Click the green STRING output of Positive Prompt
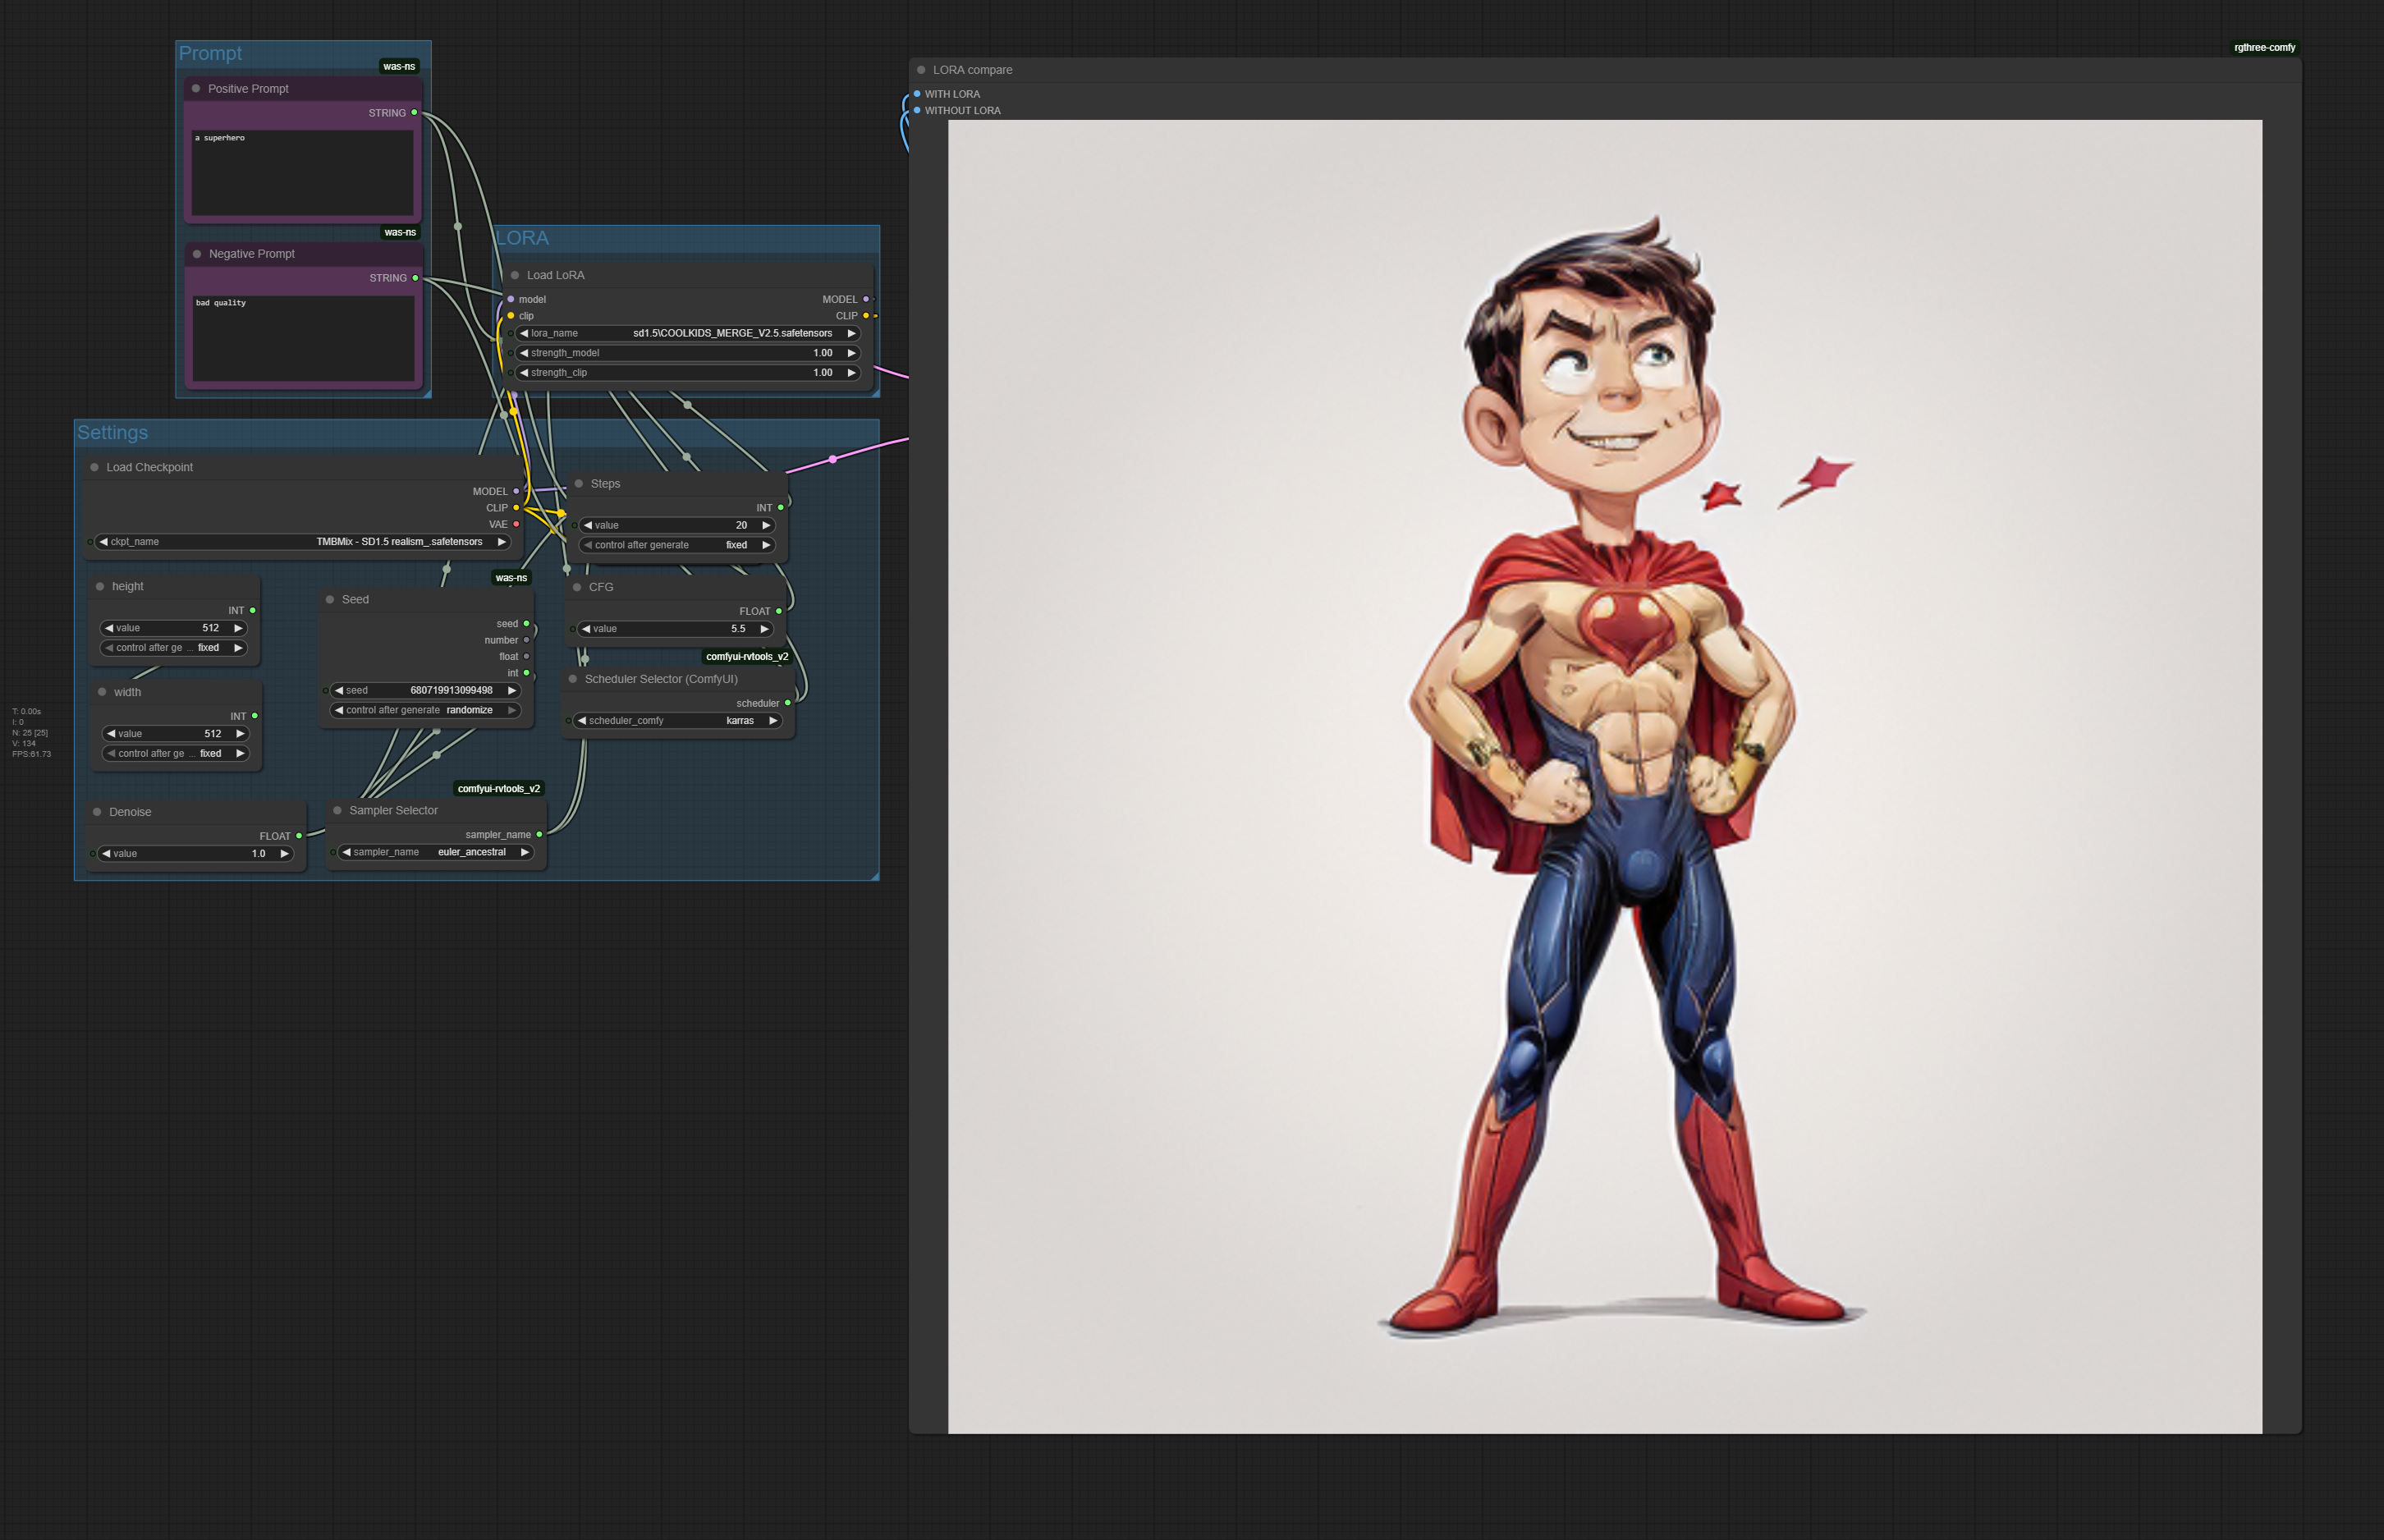This screenshot has height=1540, width=2384. pos(415,113)
